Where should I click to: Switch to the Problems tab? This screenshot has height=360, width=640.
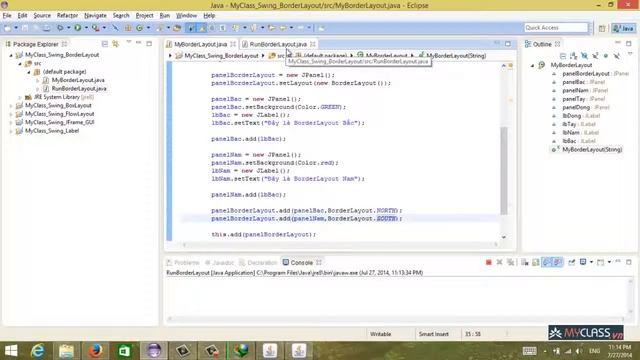pyautogui.click(x=183, y=262)
